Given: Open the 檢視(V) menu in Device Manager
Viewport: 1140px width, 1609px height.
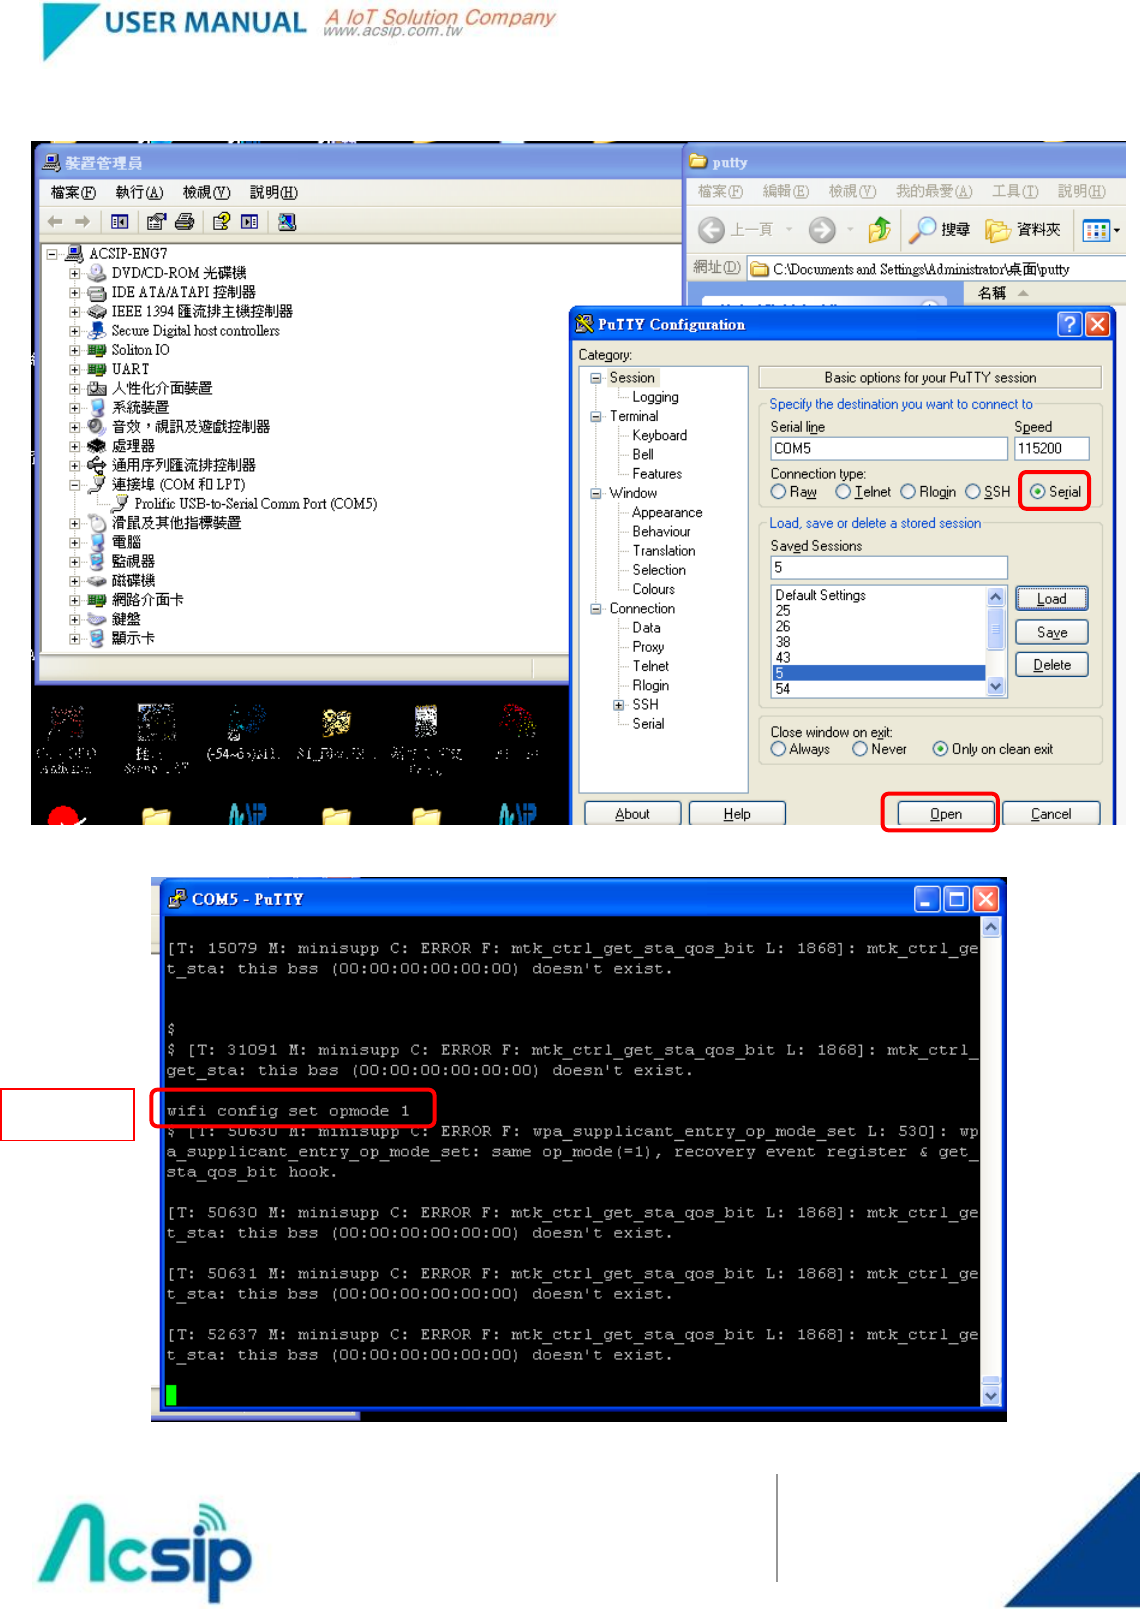Looking at the screenshot, I should 206,192.
